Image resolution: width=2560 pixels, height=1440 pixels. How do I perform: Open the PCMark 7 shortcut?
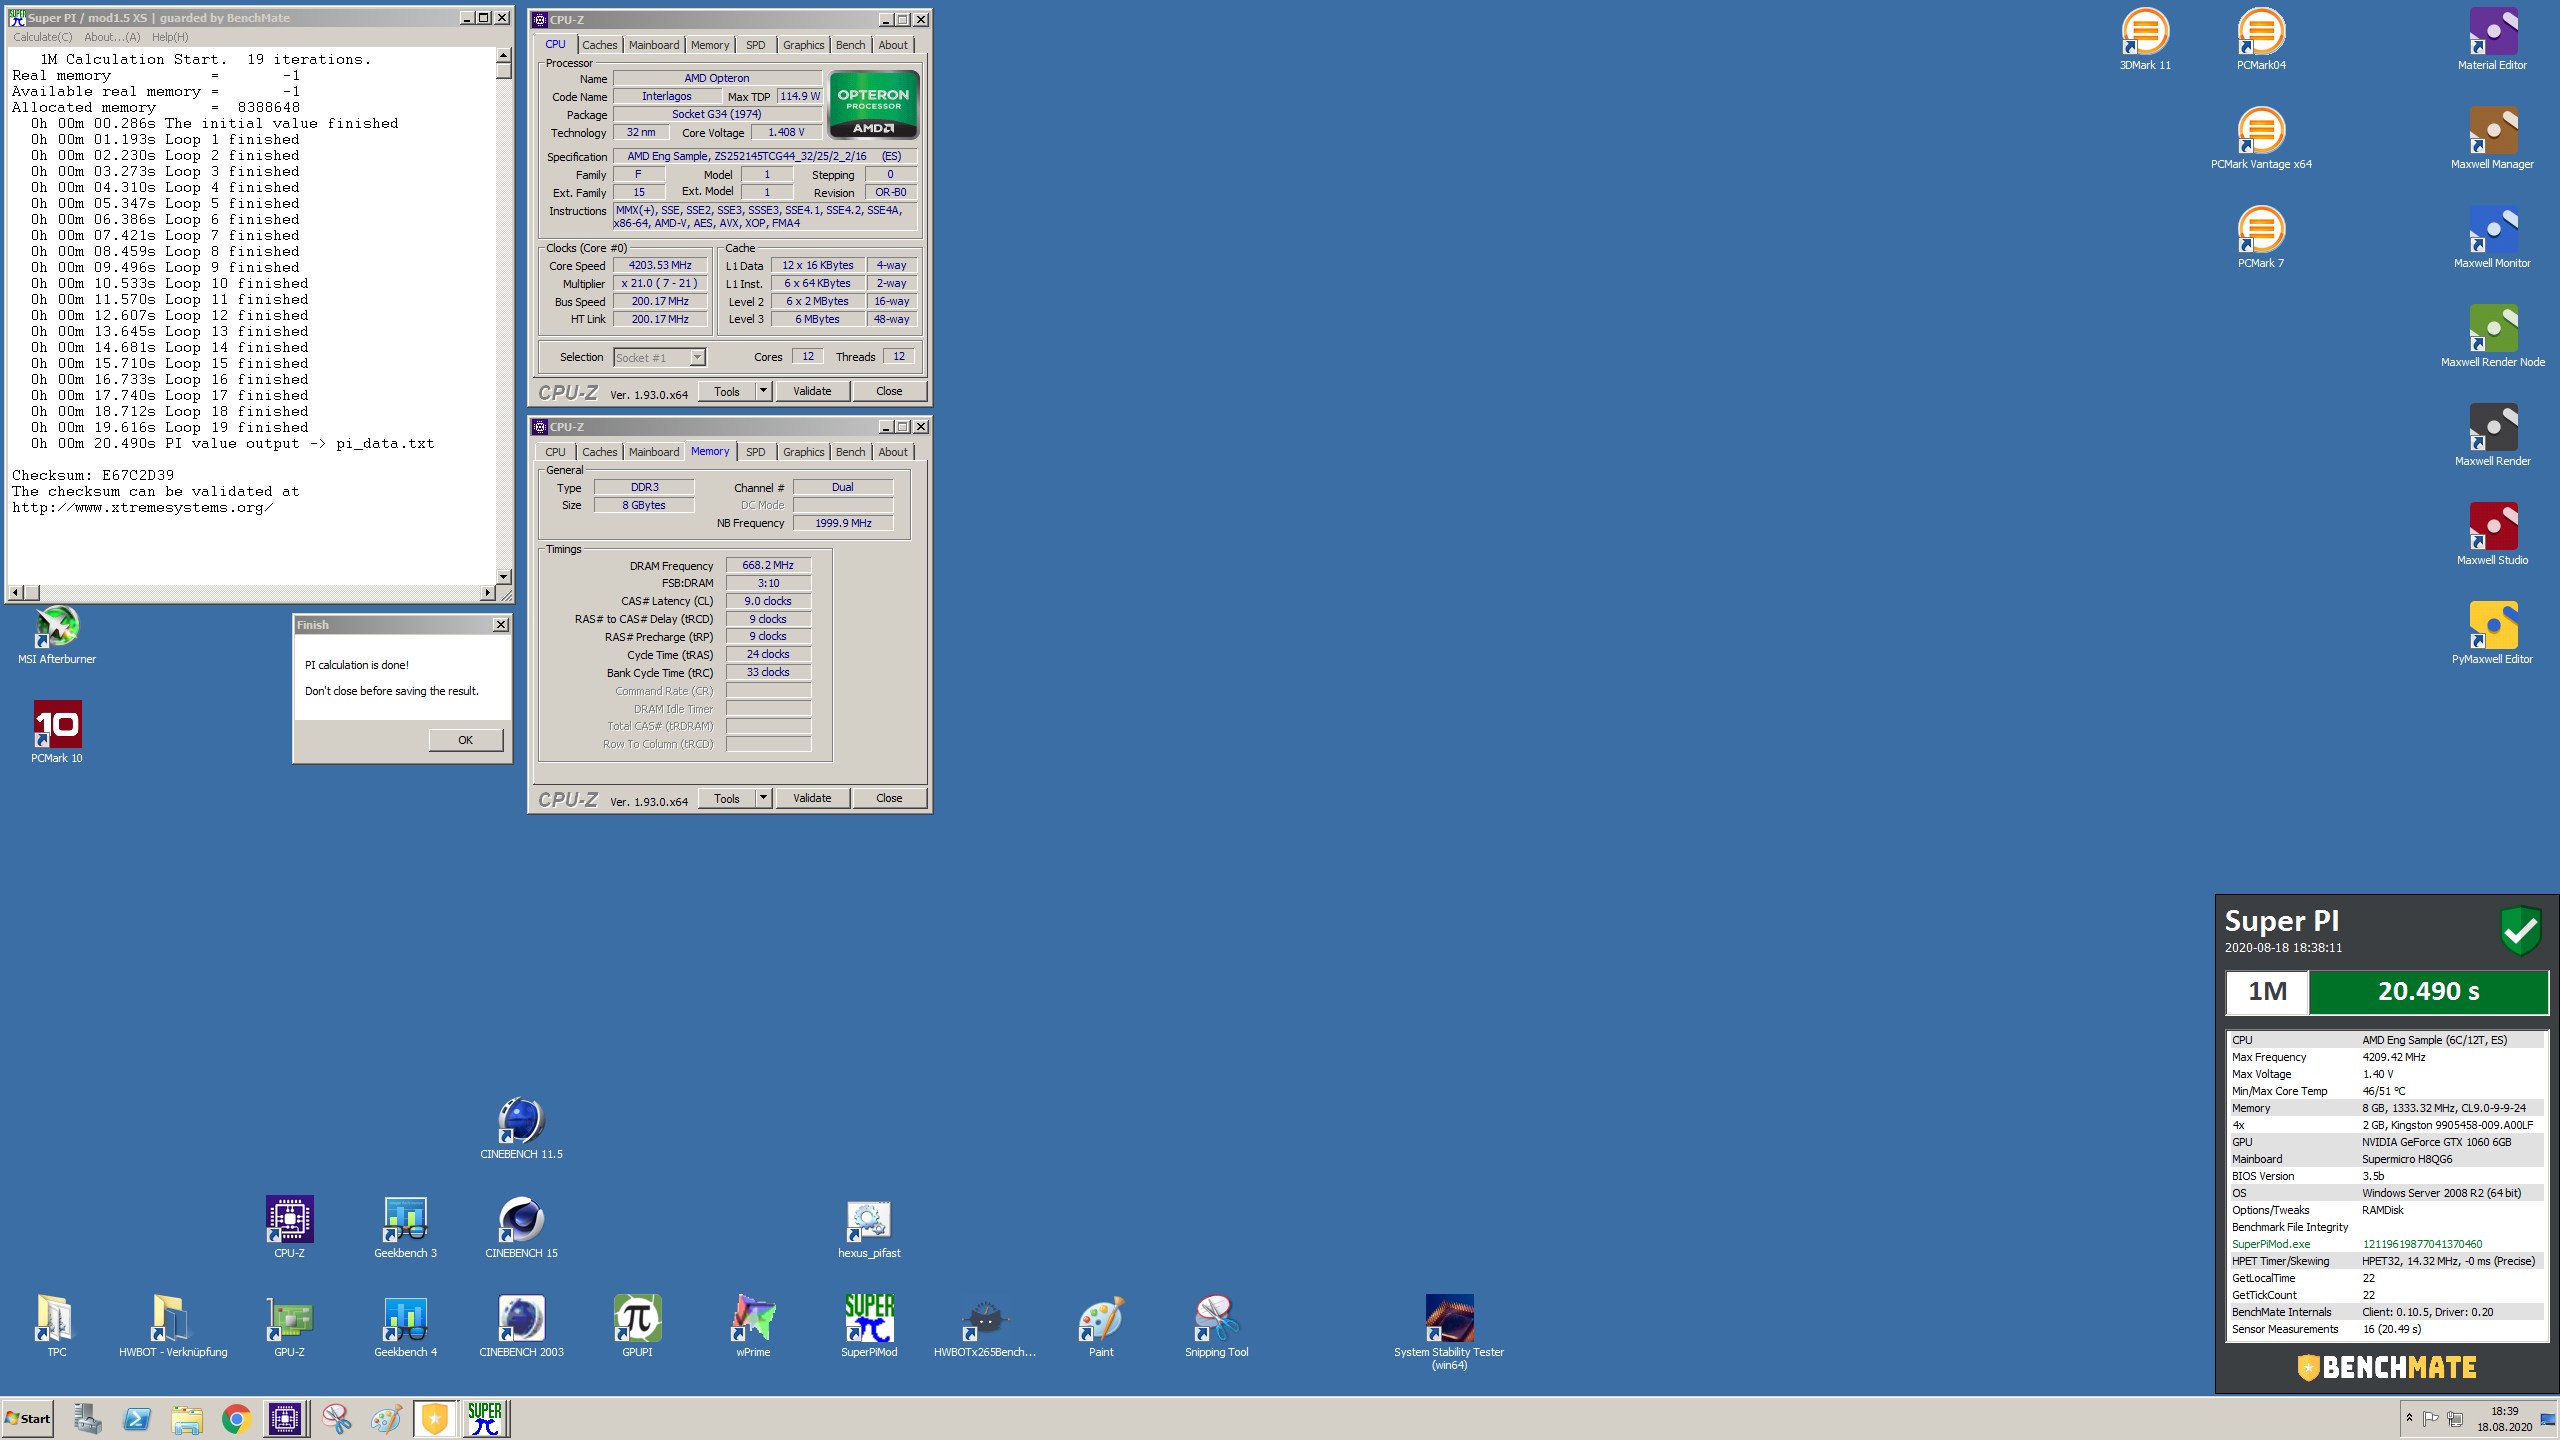[2261, 238]
